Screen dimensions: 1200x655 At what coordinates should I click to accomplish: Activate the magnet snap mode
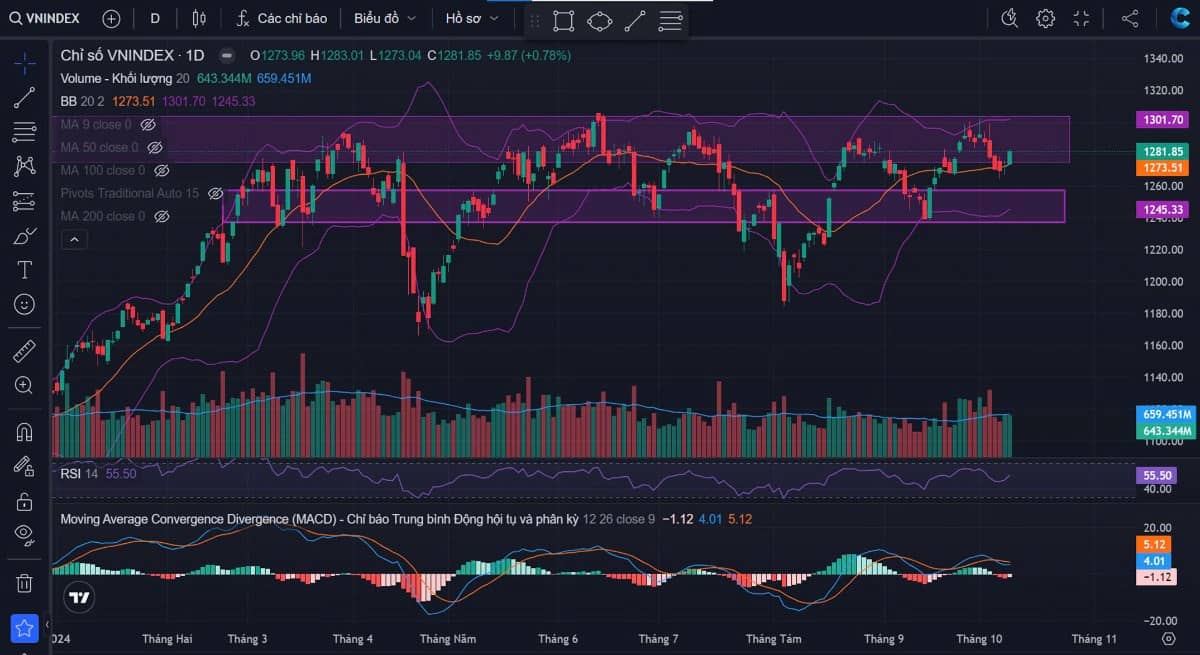(x=25, y=433)
